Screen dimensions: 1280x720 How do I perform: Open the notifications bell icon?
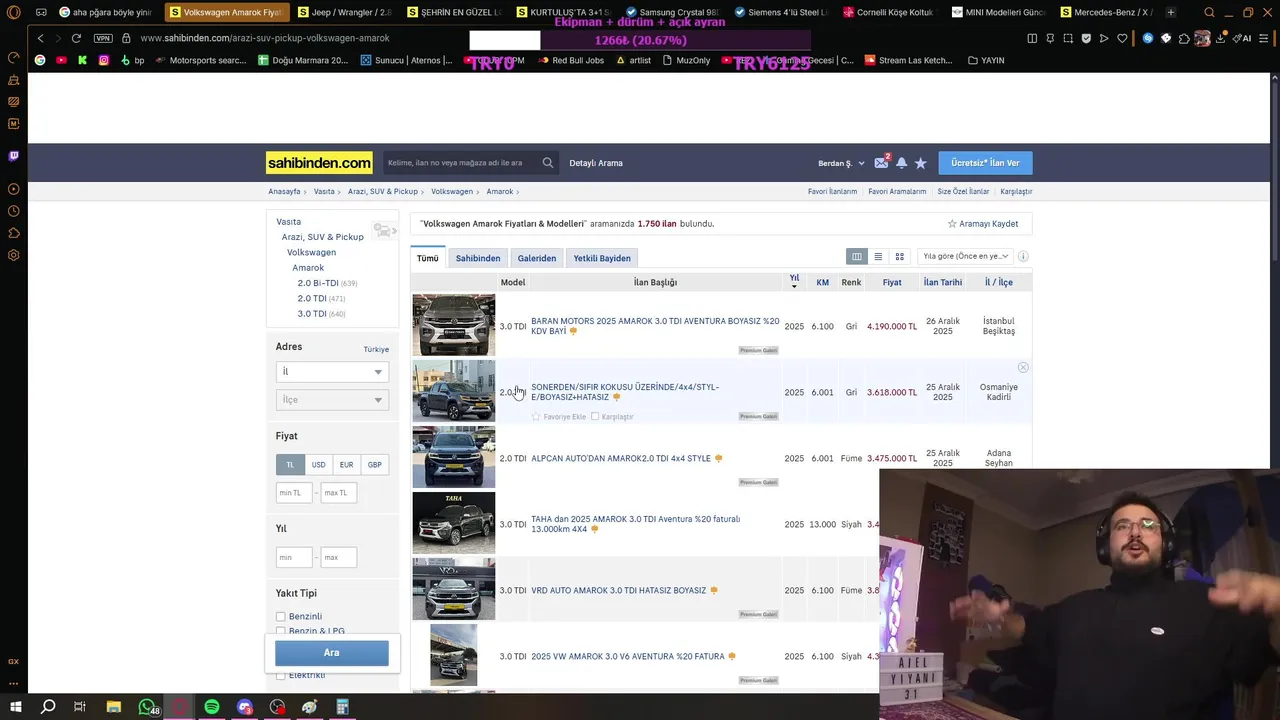pos(901,163)
